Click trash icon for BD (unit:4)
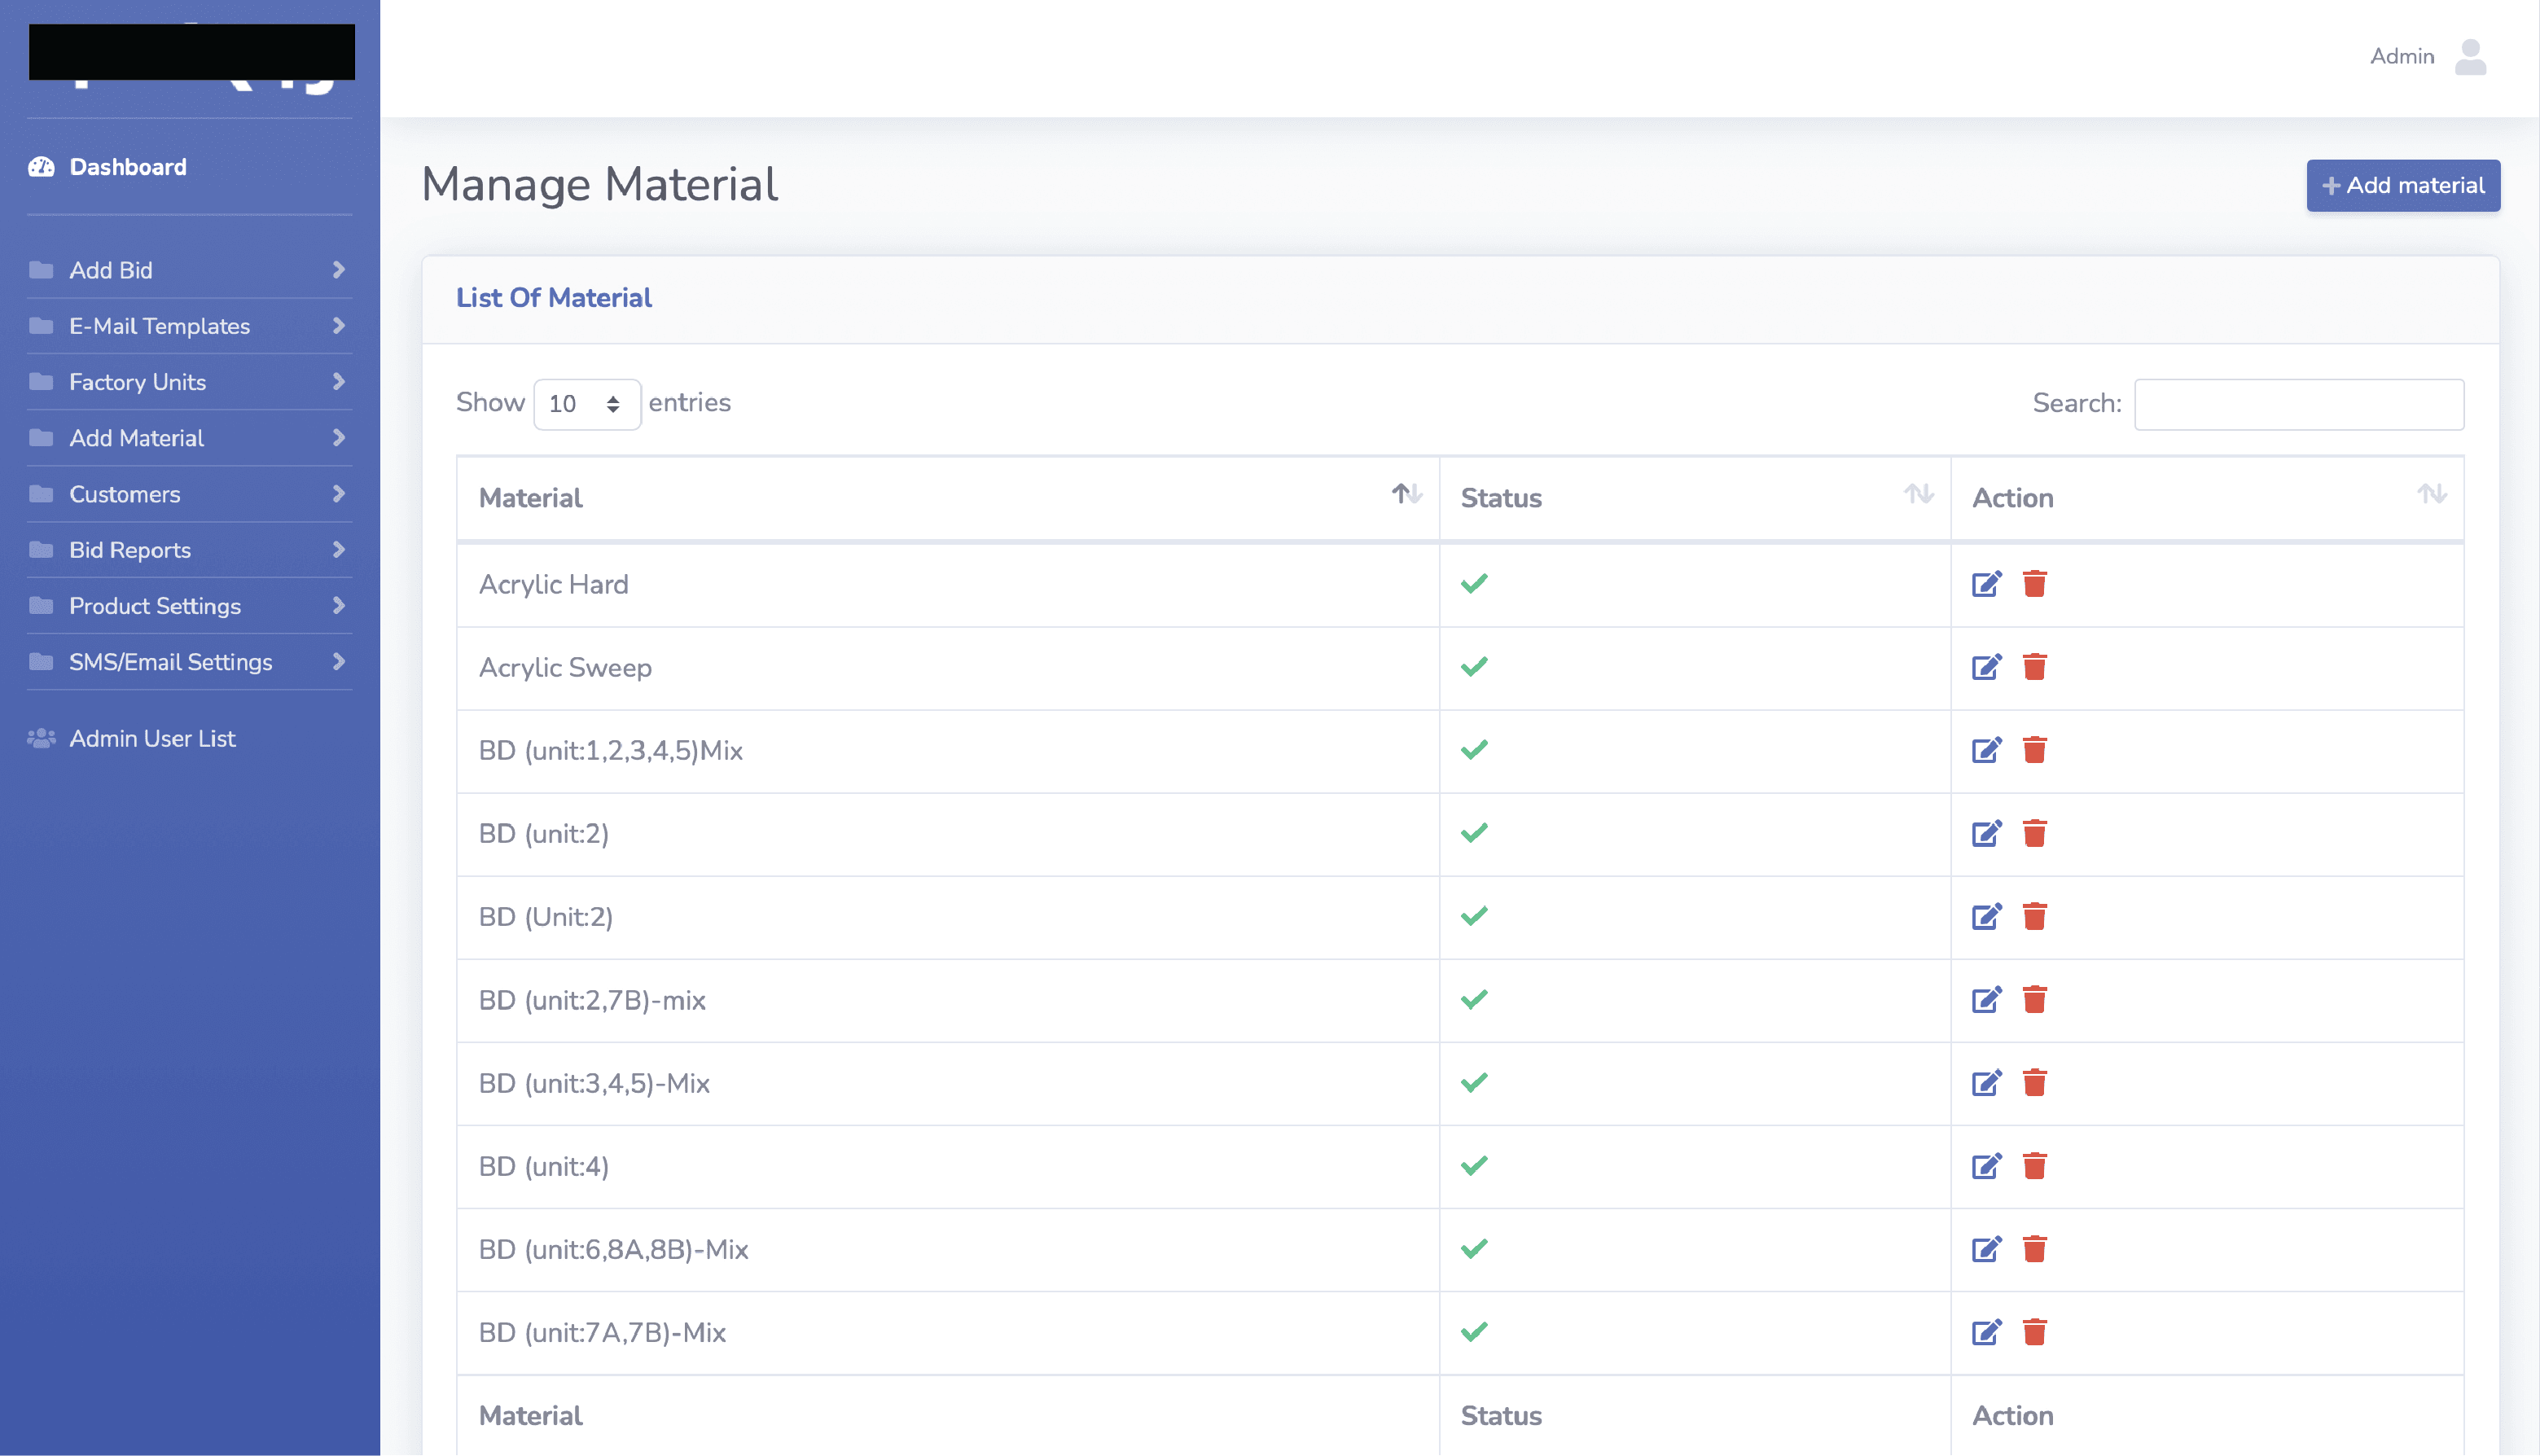The height and width of the screenshot is (1456, 2540). coord(2034,1166)
